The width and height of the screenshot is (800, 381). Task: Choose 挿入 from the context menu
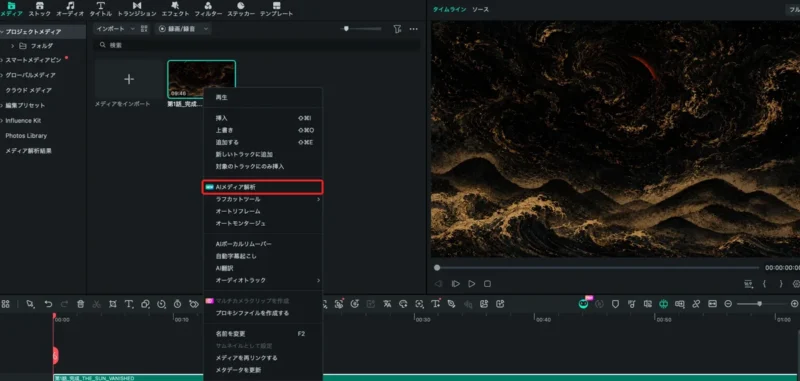point(263,118)
